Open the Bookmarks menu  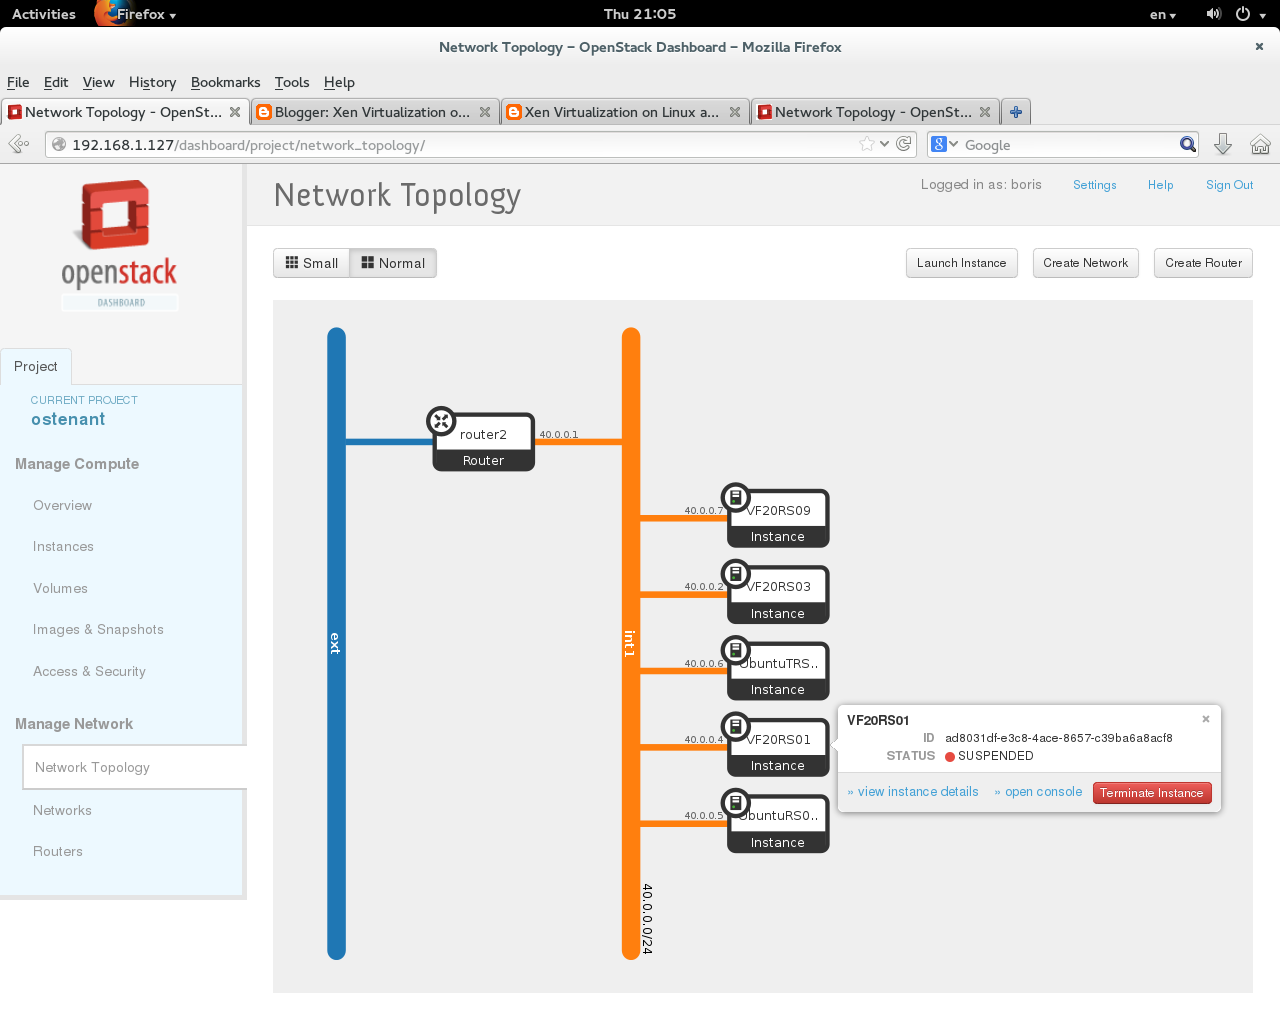click(225, 82)
